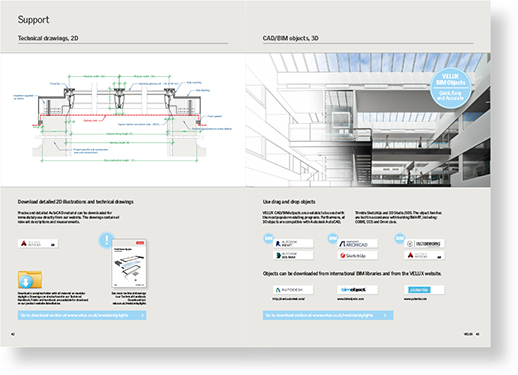The width and height of the screenshot is (518, 375).
Task: Click the Vectorworks logo badge
Action: coord(424,244)
